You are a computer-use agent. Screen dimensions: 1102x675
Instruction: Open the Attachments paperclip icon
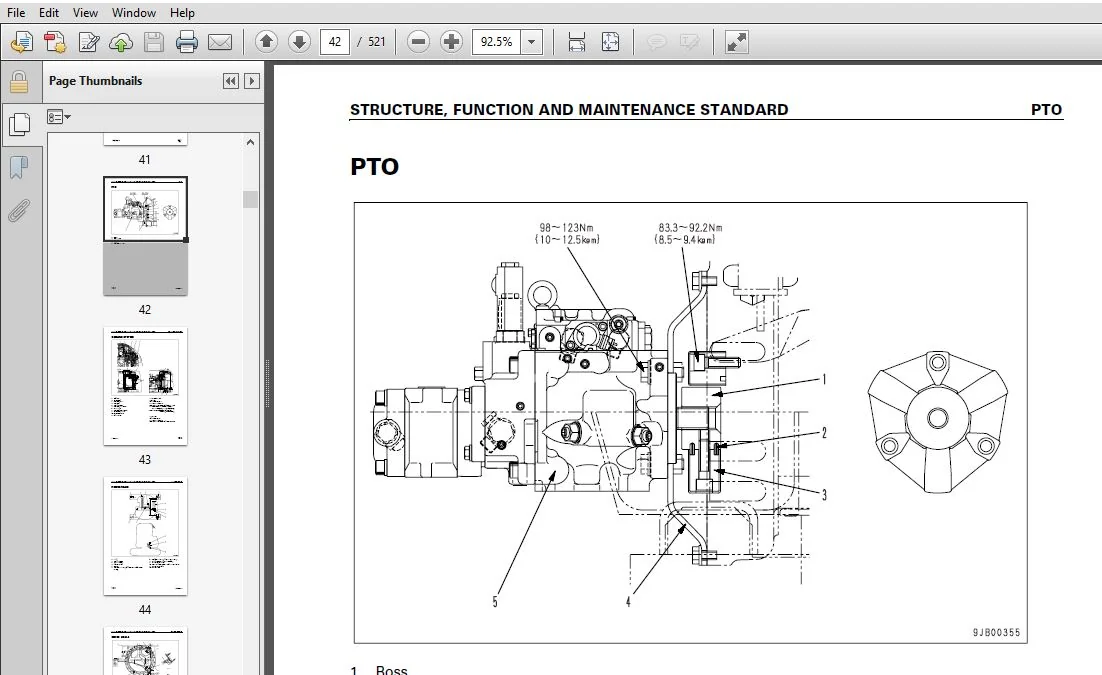pos(19,210)
